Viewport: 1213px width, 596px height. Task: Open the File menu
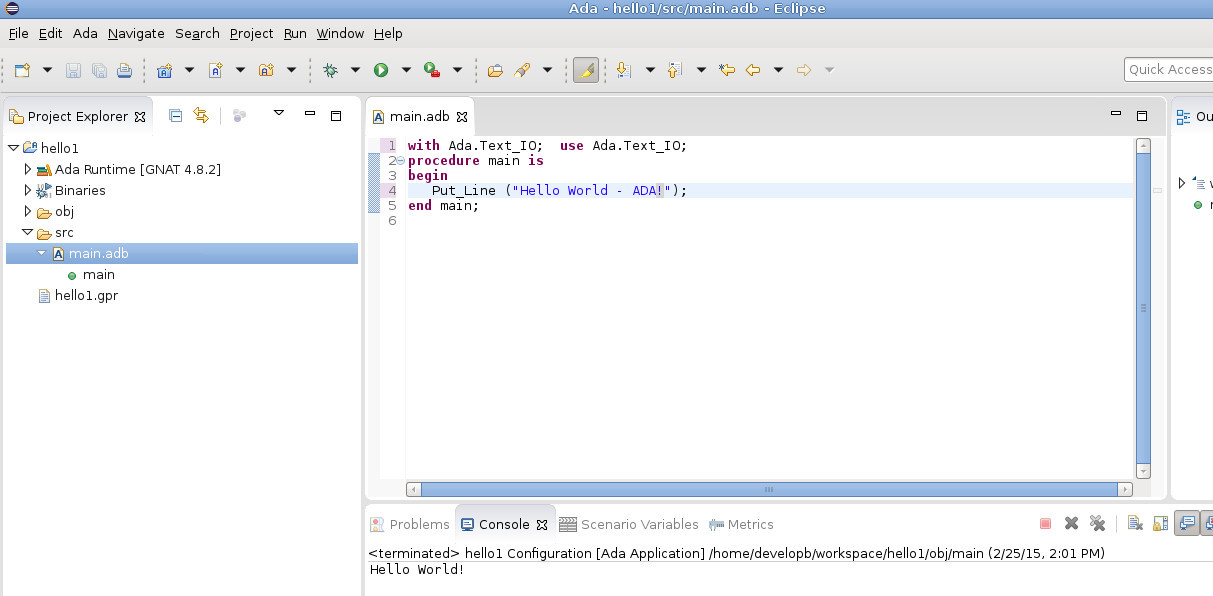[18, 33]
